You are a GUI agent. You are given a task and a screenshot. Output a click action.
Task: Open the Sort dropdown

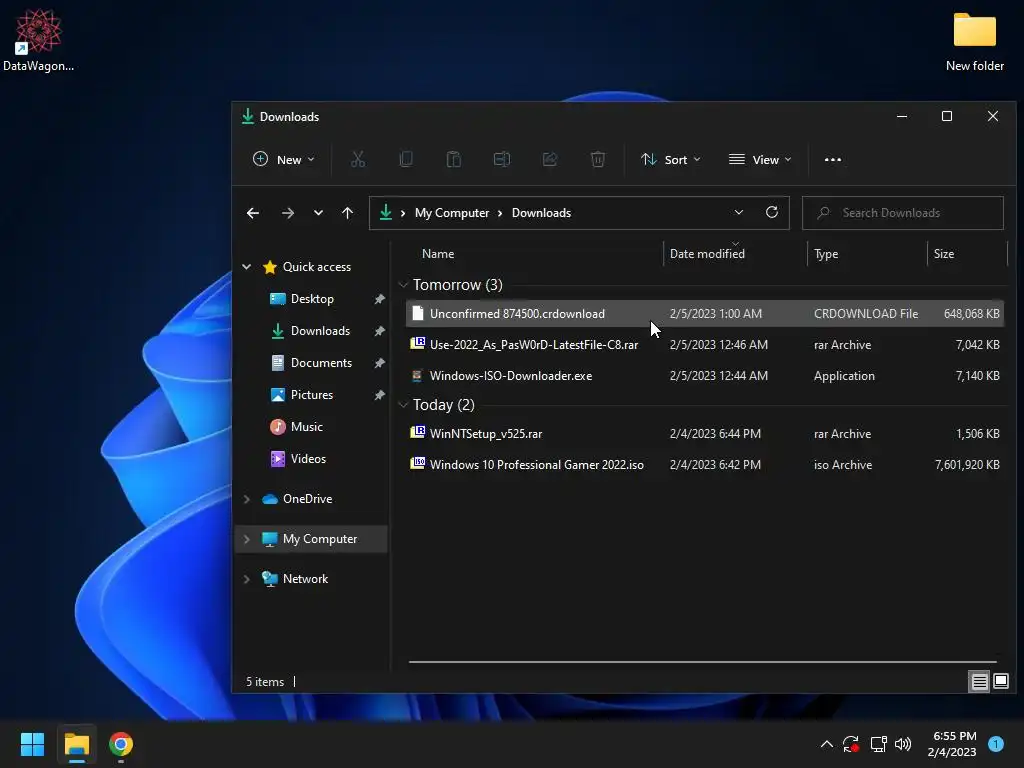[671, 159]
